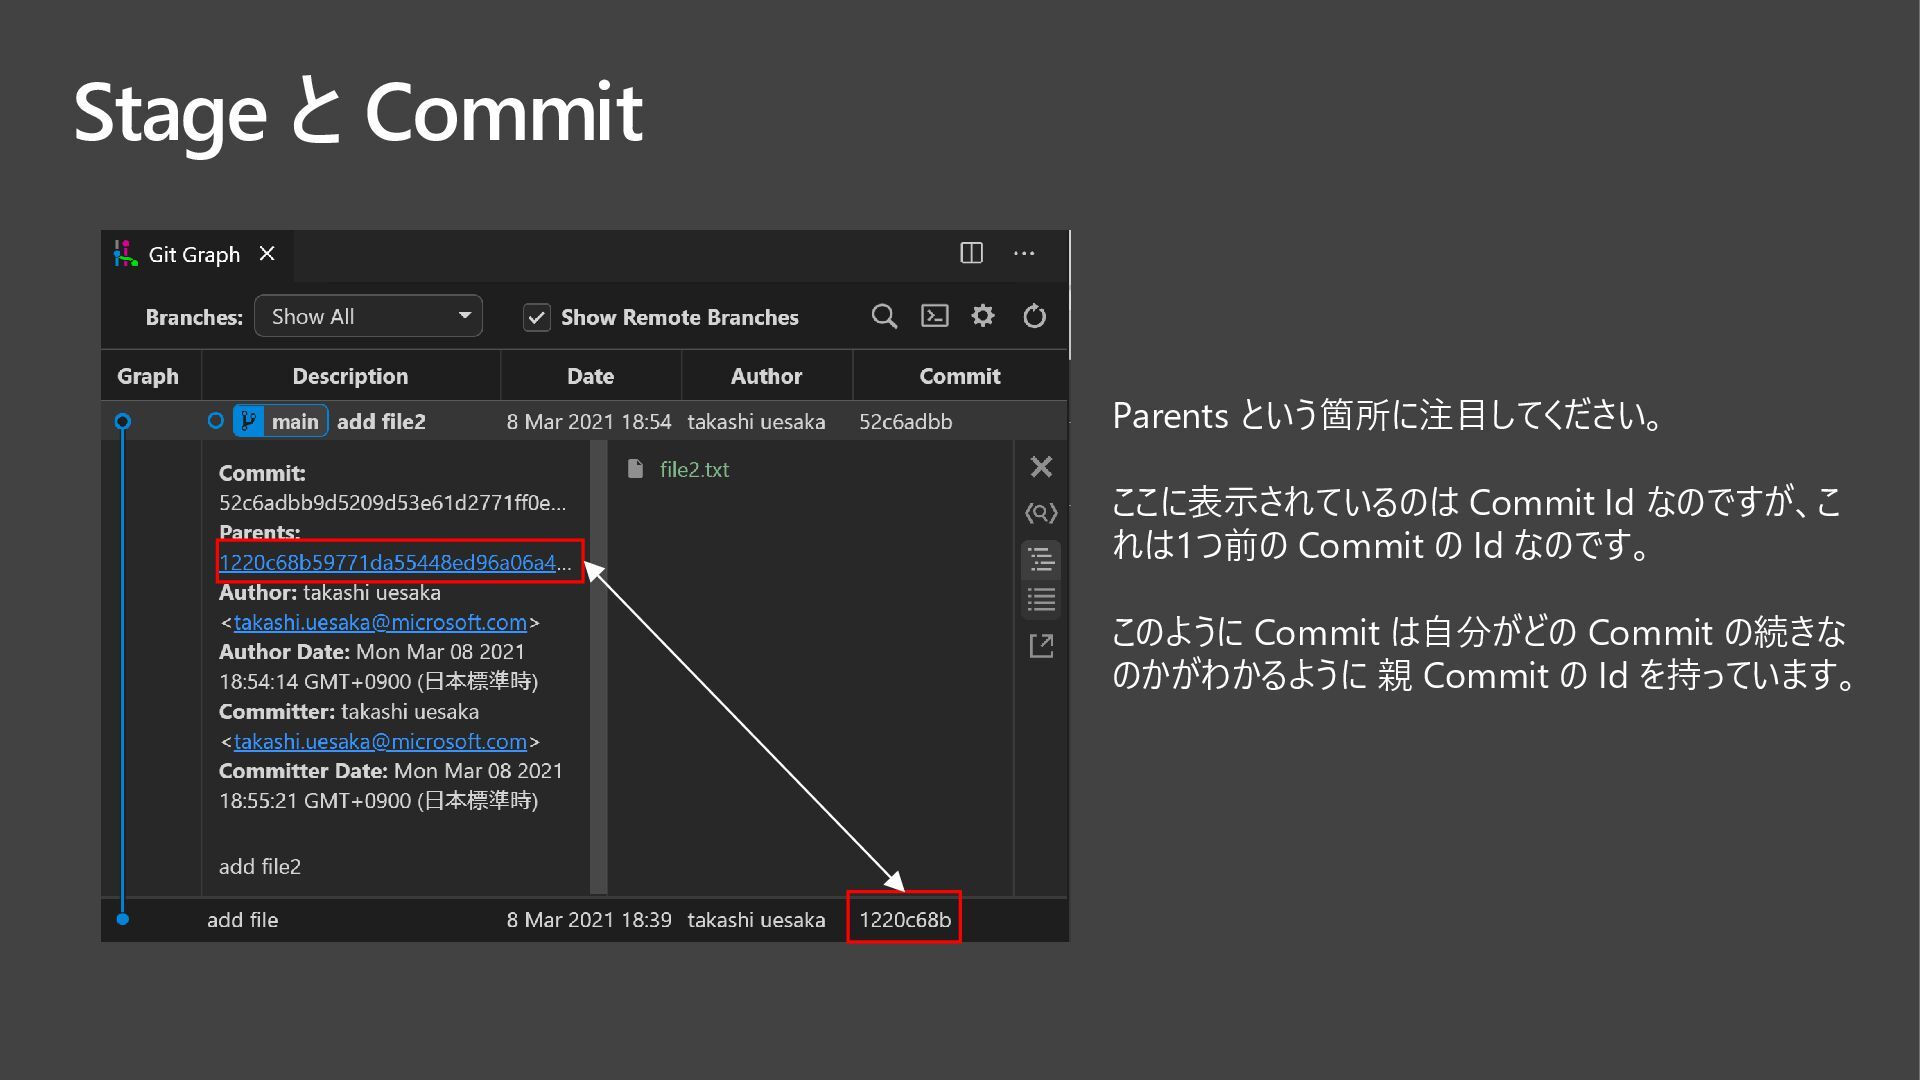The height and width of the screenshot is (1080, 1920).
Task: Click the author email link
Action: pyautogui.click(x=380, y=623)
